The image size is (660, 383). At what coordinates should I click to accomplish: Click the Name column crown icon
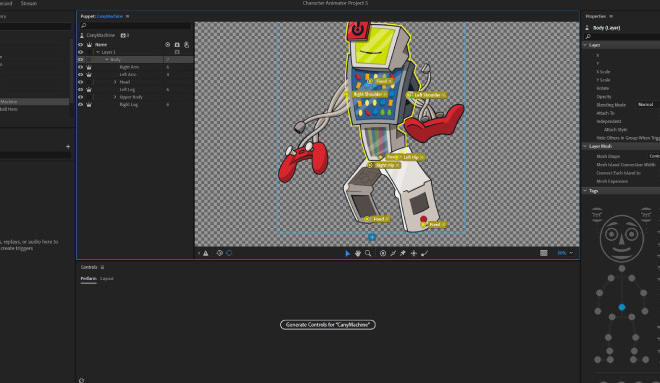click(89, 45)
